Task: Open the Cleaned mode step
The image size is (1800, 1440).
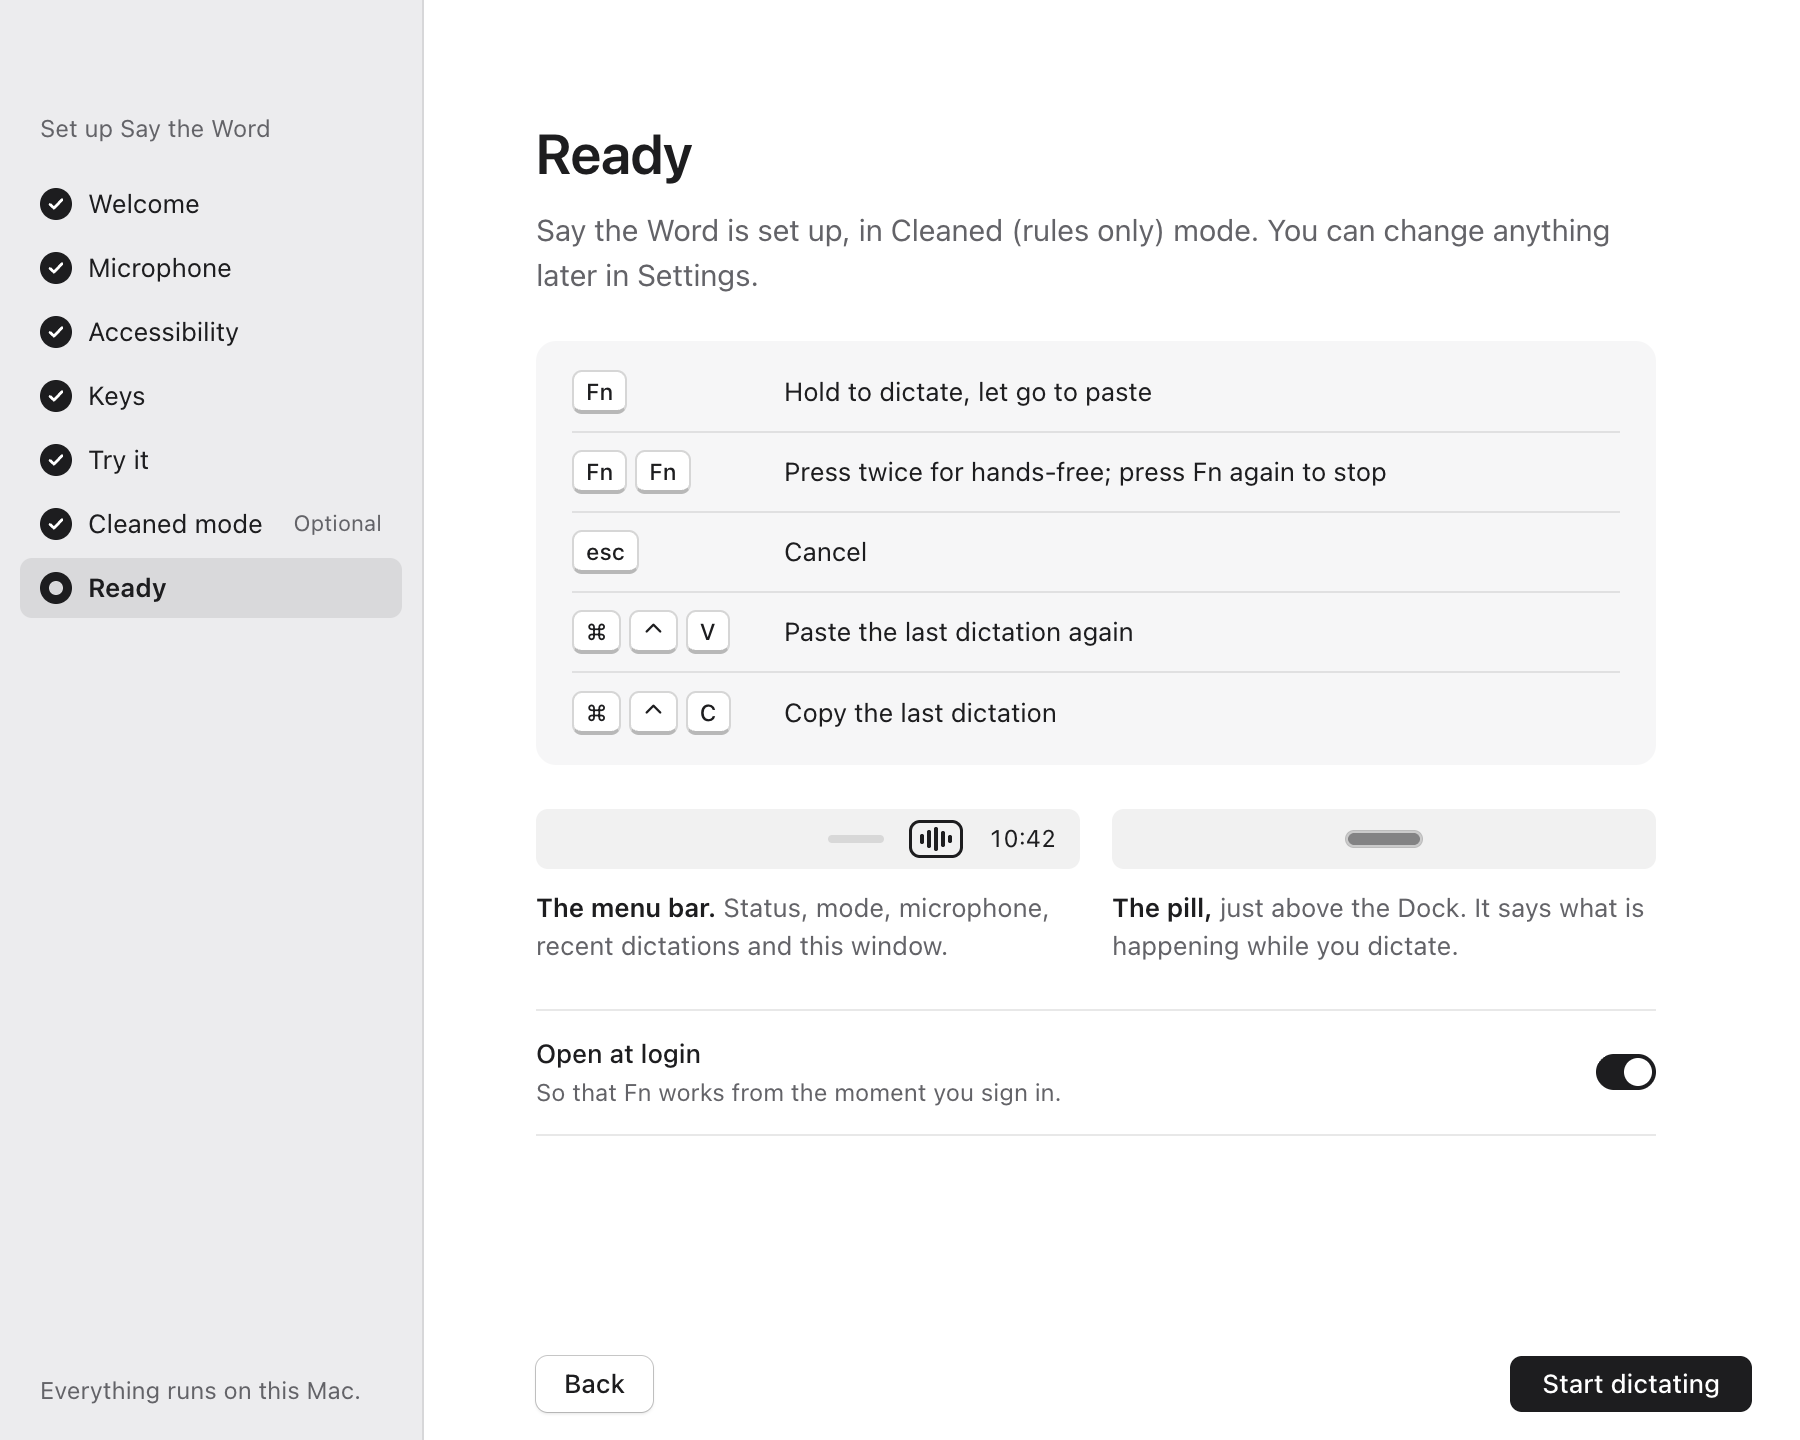Action: tap(211, 524)
